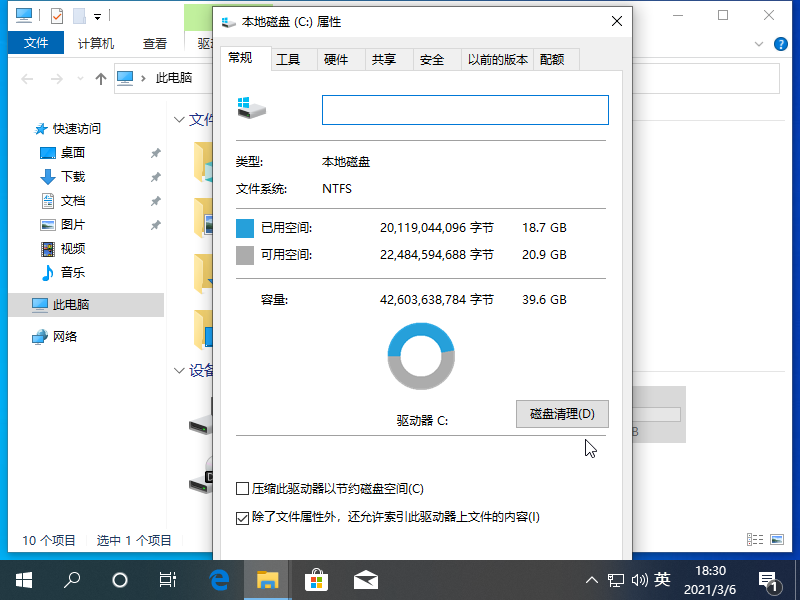The image size is (800, 600).
Task: Open the Microsoft Store taskbar icon
Action: 316,579
